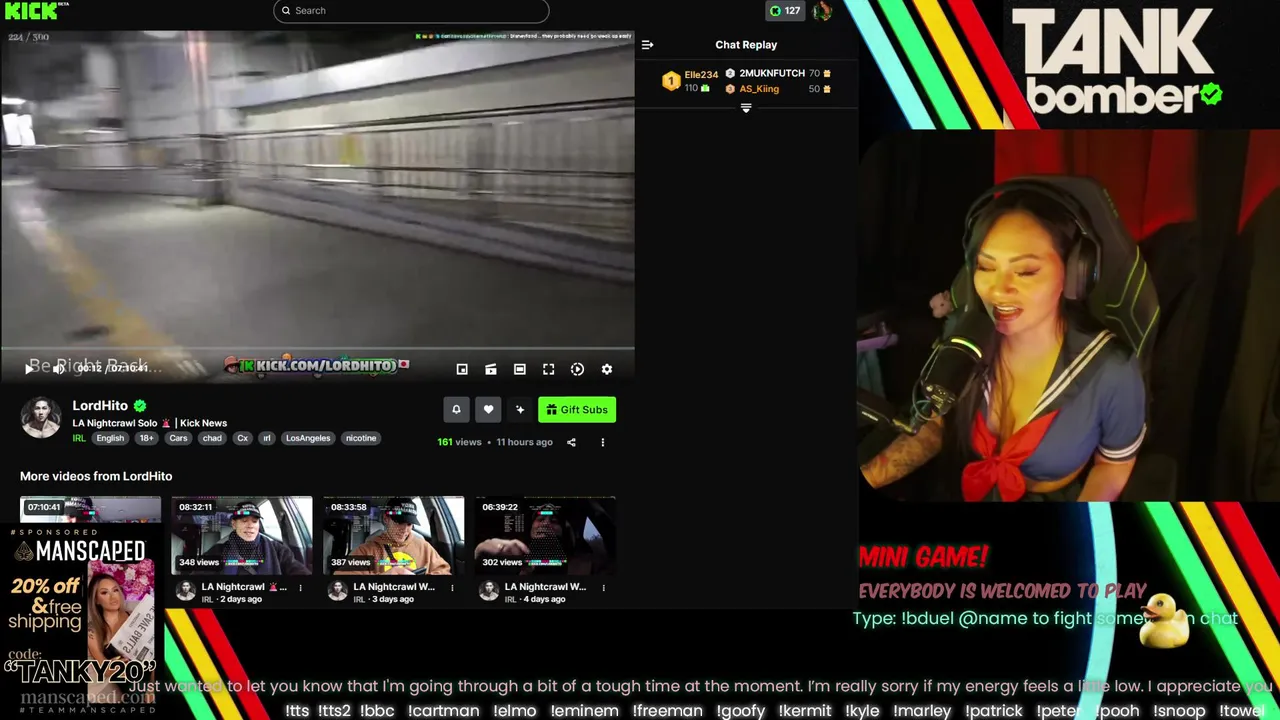Select the Cars tag
This screenshot has height=720, width=1280.
click(178, 438)
